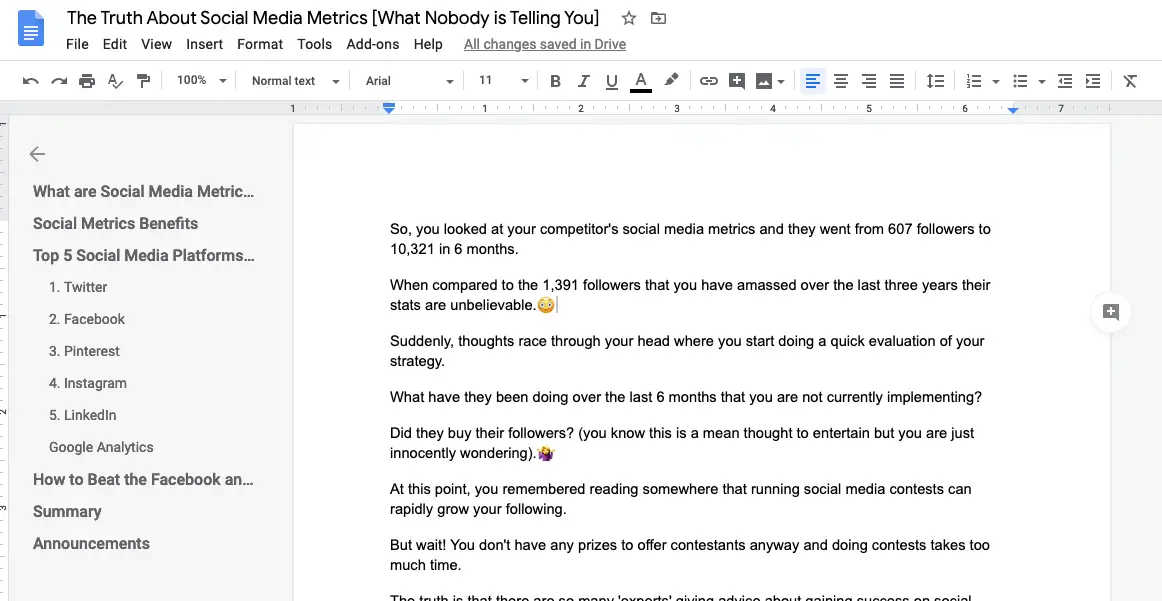1162x601 pixels.
Task: Set justified text alignment
Action: tap(897, 81)
